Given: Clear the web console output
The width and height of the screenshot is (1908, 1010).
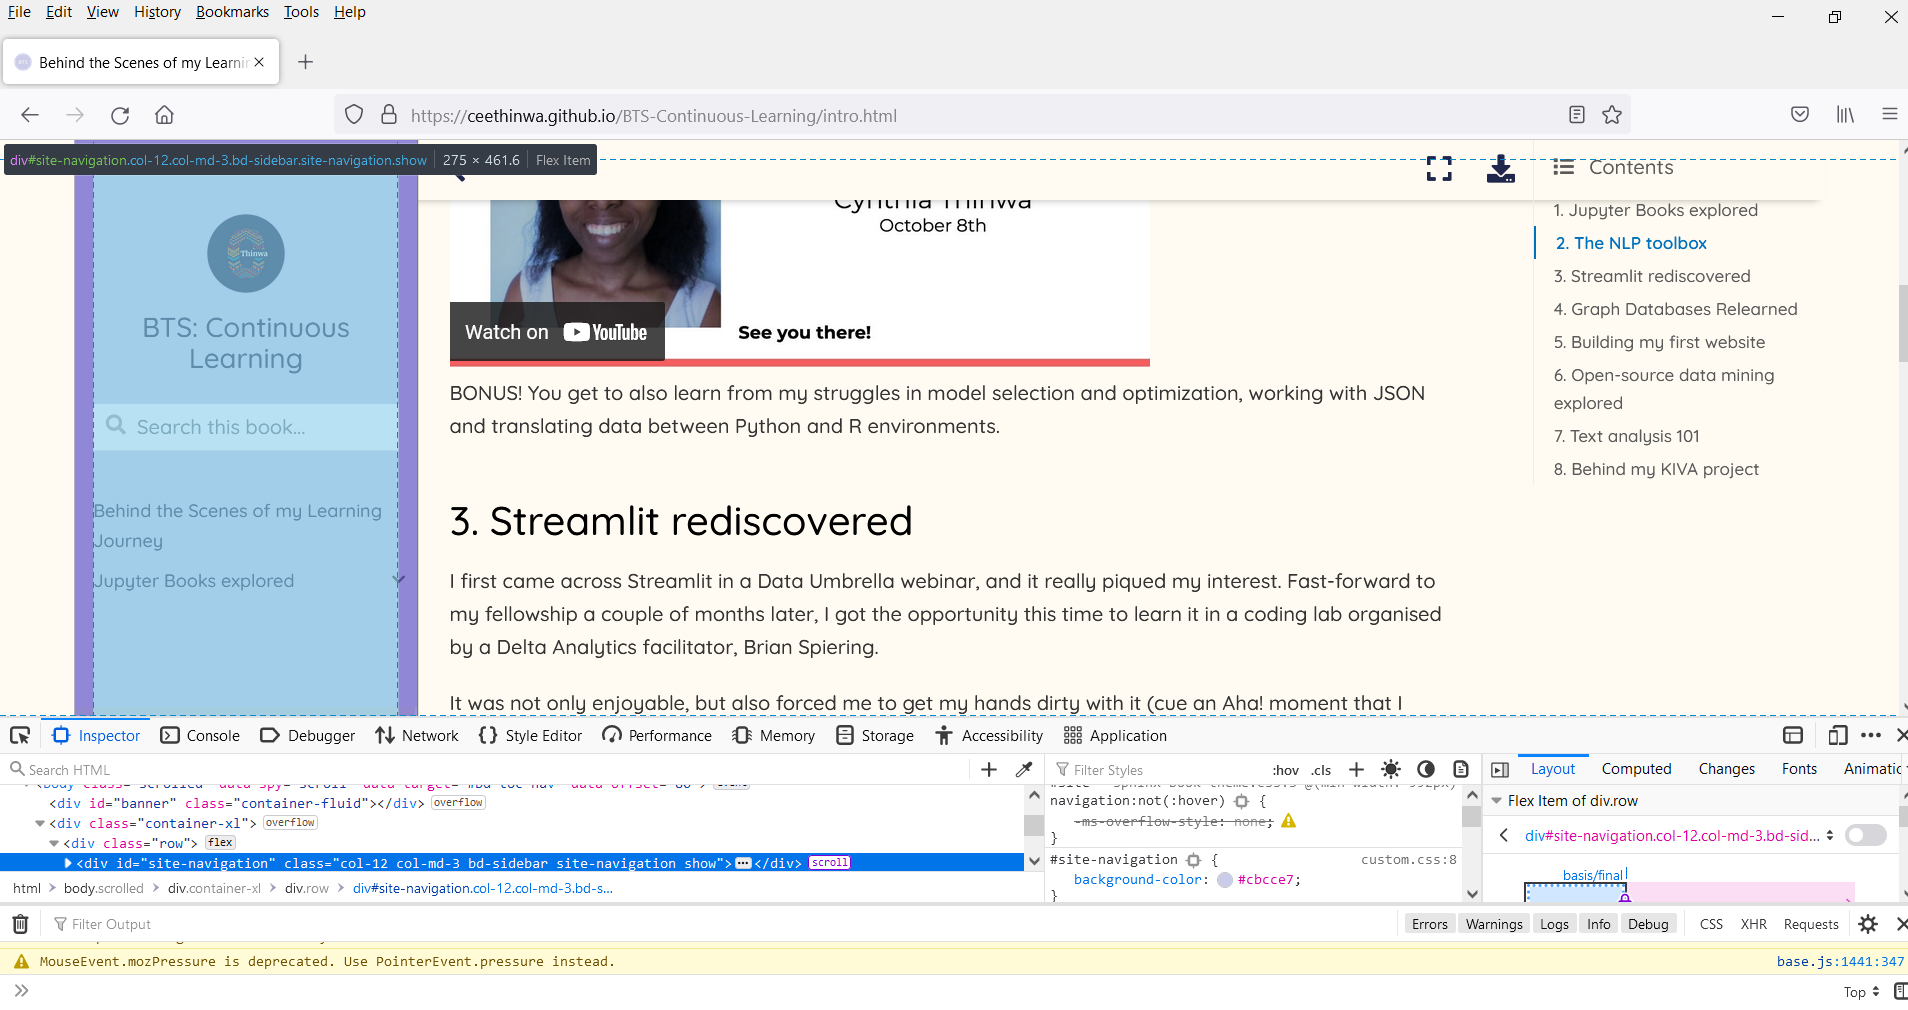Looking at the screenshot, I should [x=20, y=924].
